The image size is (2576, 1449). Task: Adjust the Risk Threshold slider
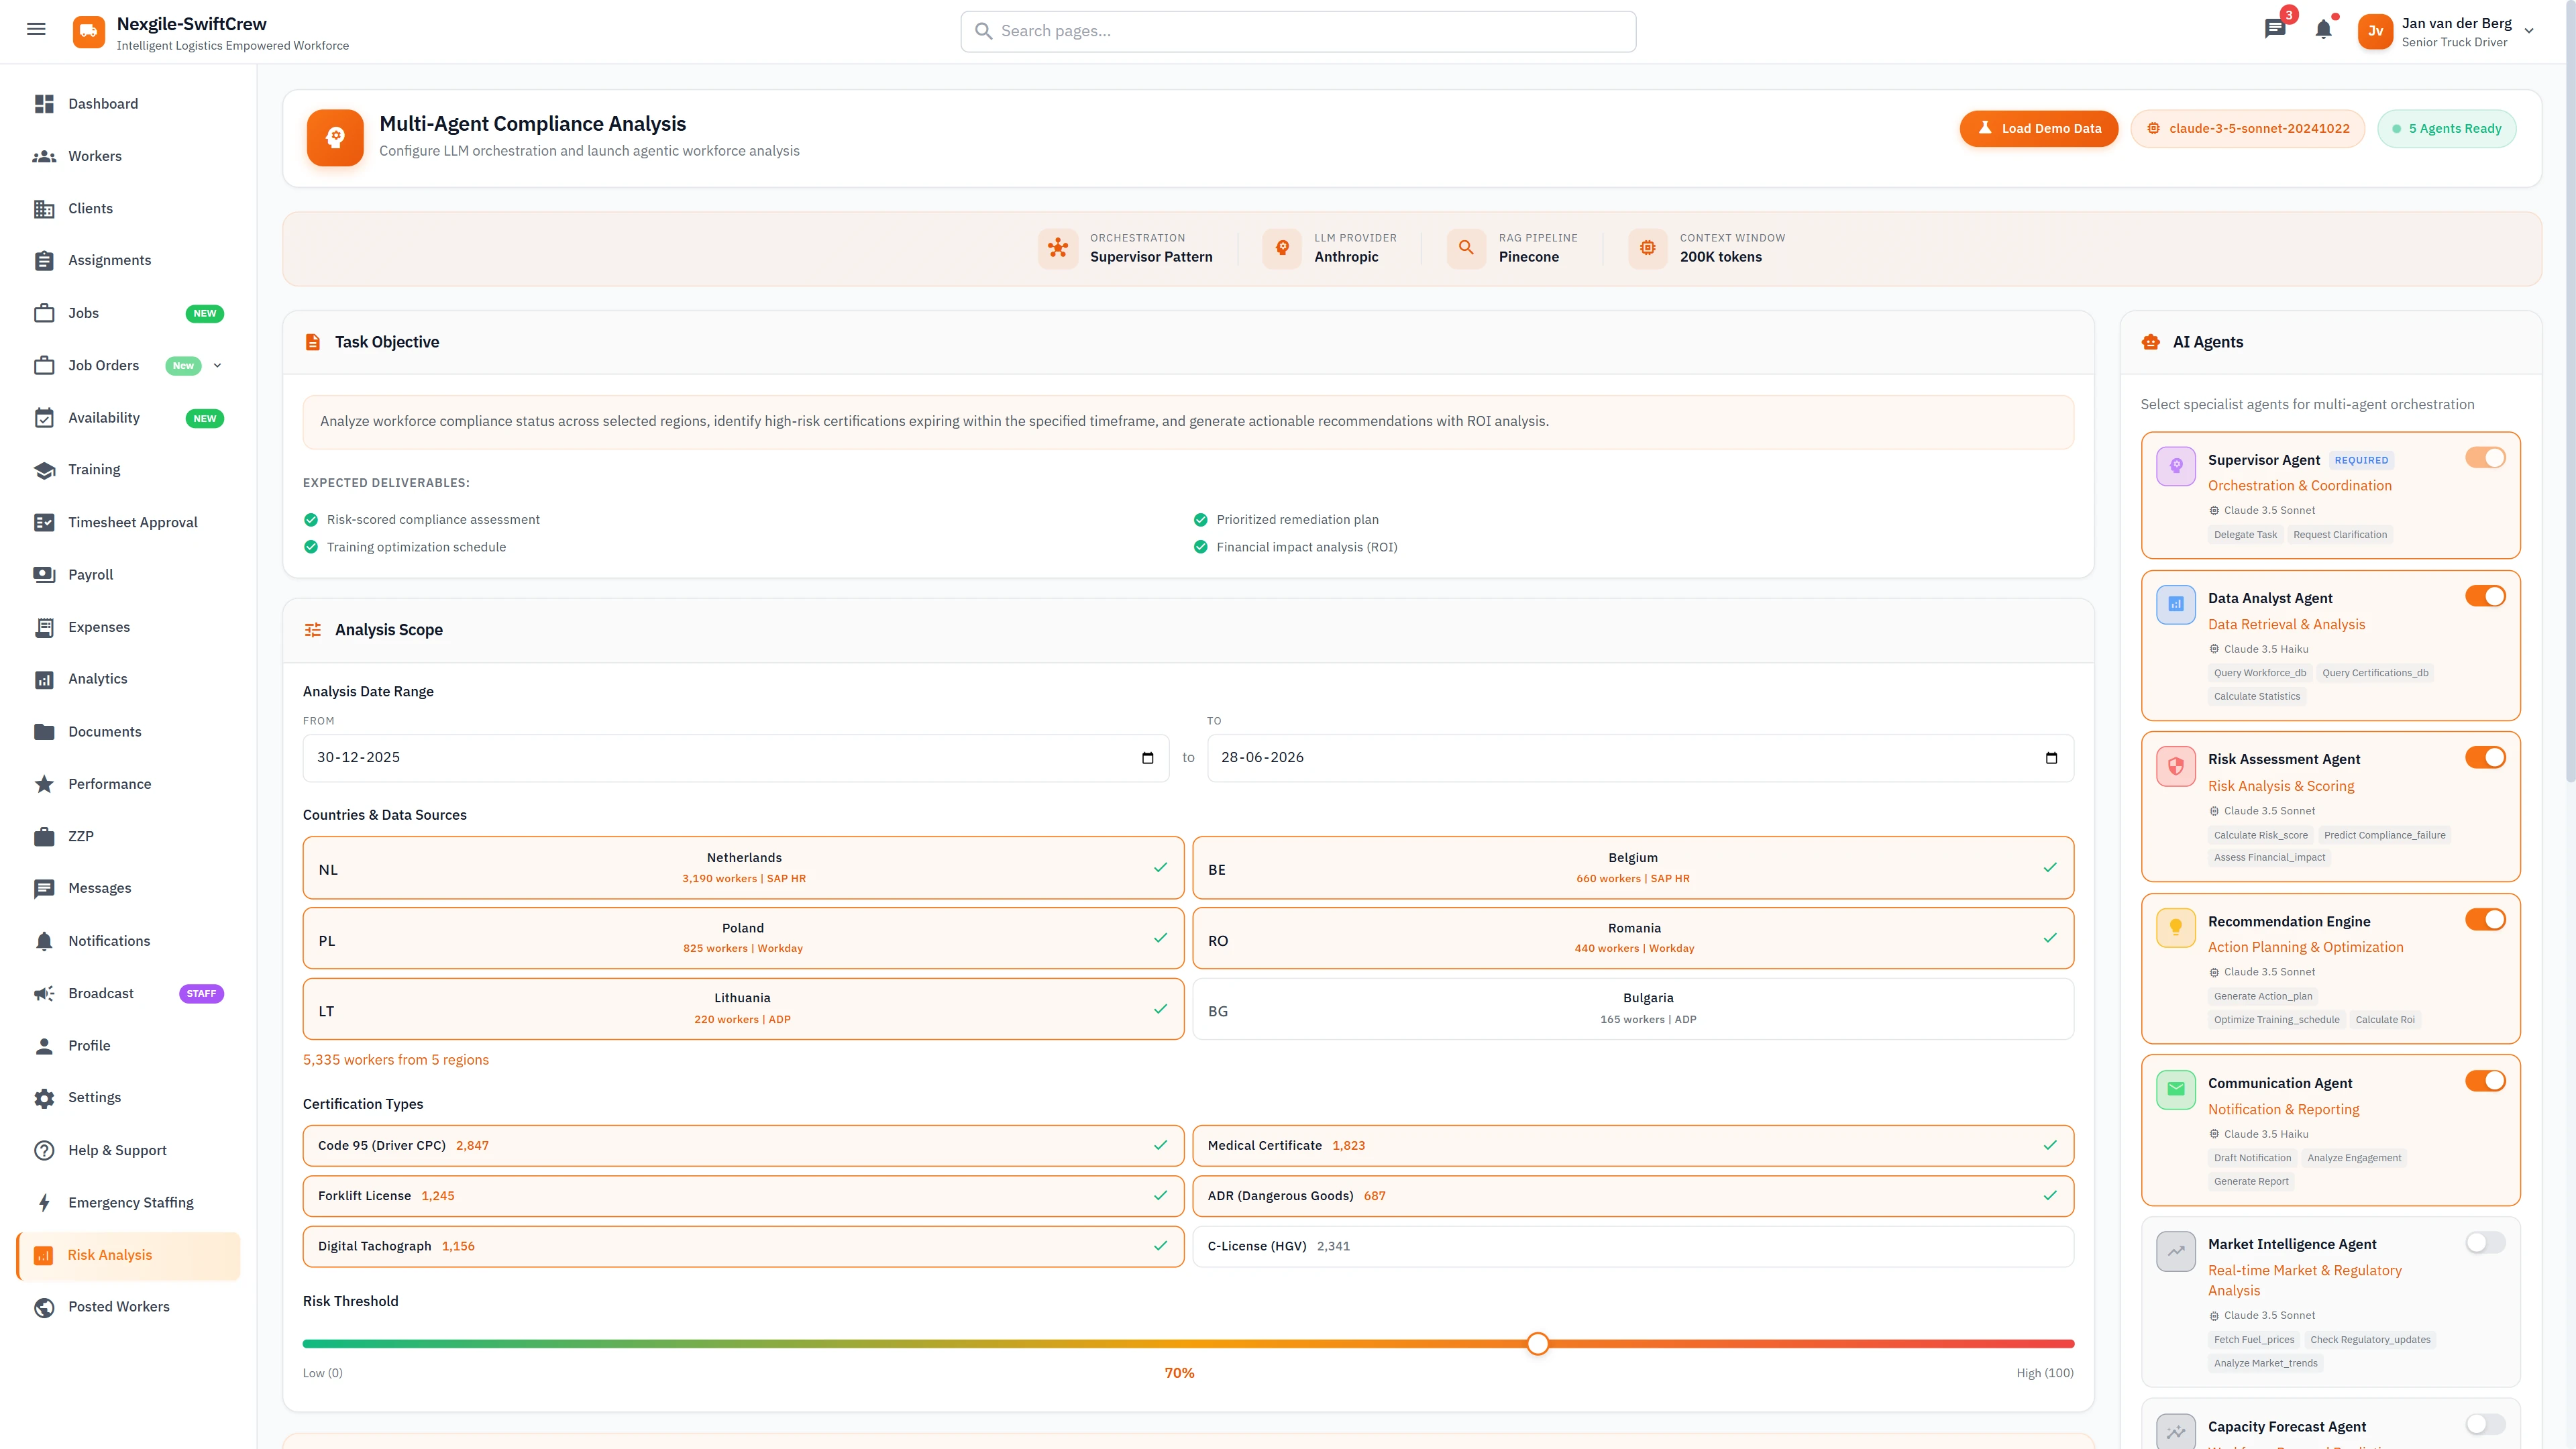click(1537, 1343)
